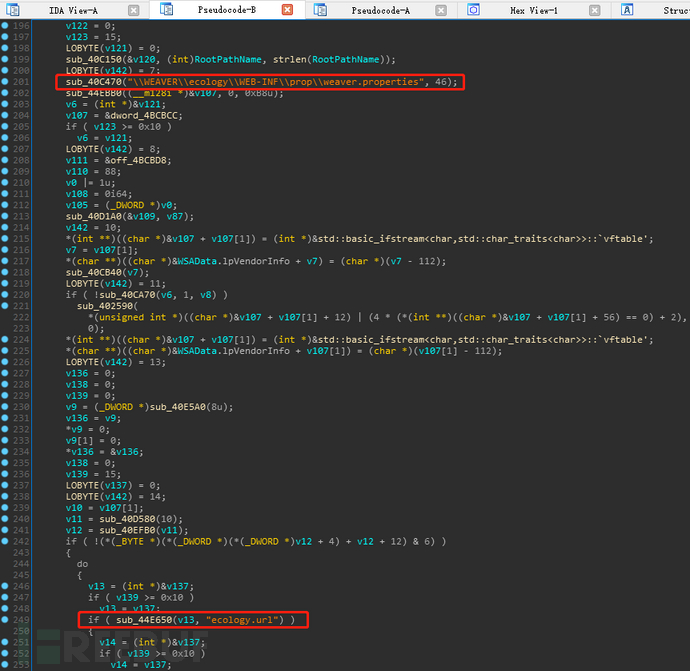Screen dimensions: 690x671
Task: Close the Pseudocode-B tab
Action: click(x=287, y=10)
